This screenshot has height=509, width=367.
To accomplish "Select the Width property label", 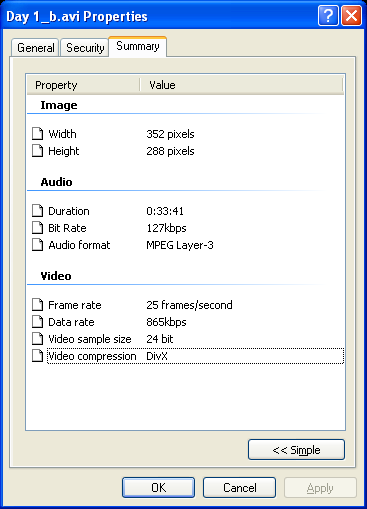I will click(x=62, y=134).
